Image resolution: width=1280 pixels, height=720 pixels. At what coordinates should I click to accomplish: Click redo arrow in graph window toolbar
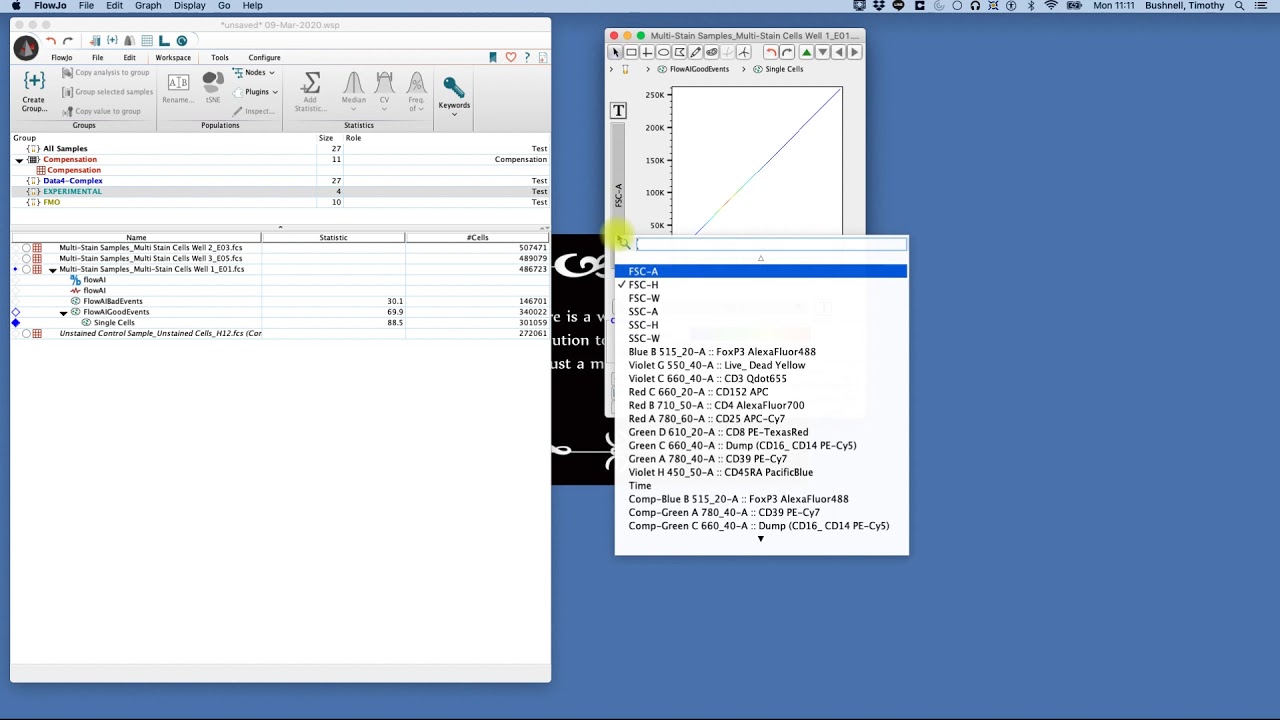tap(787, 52)
